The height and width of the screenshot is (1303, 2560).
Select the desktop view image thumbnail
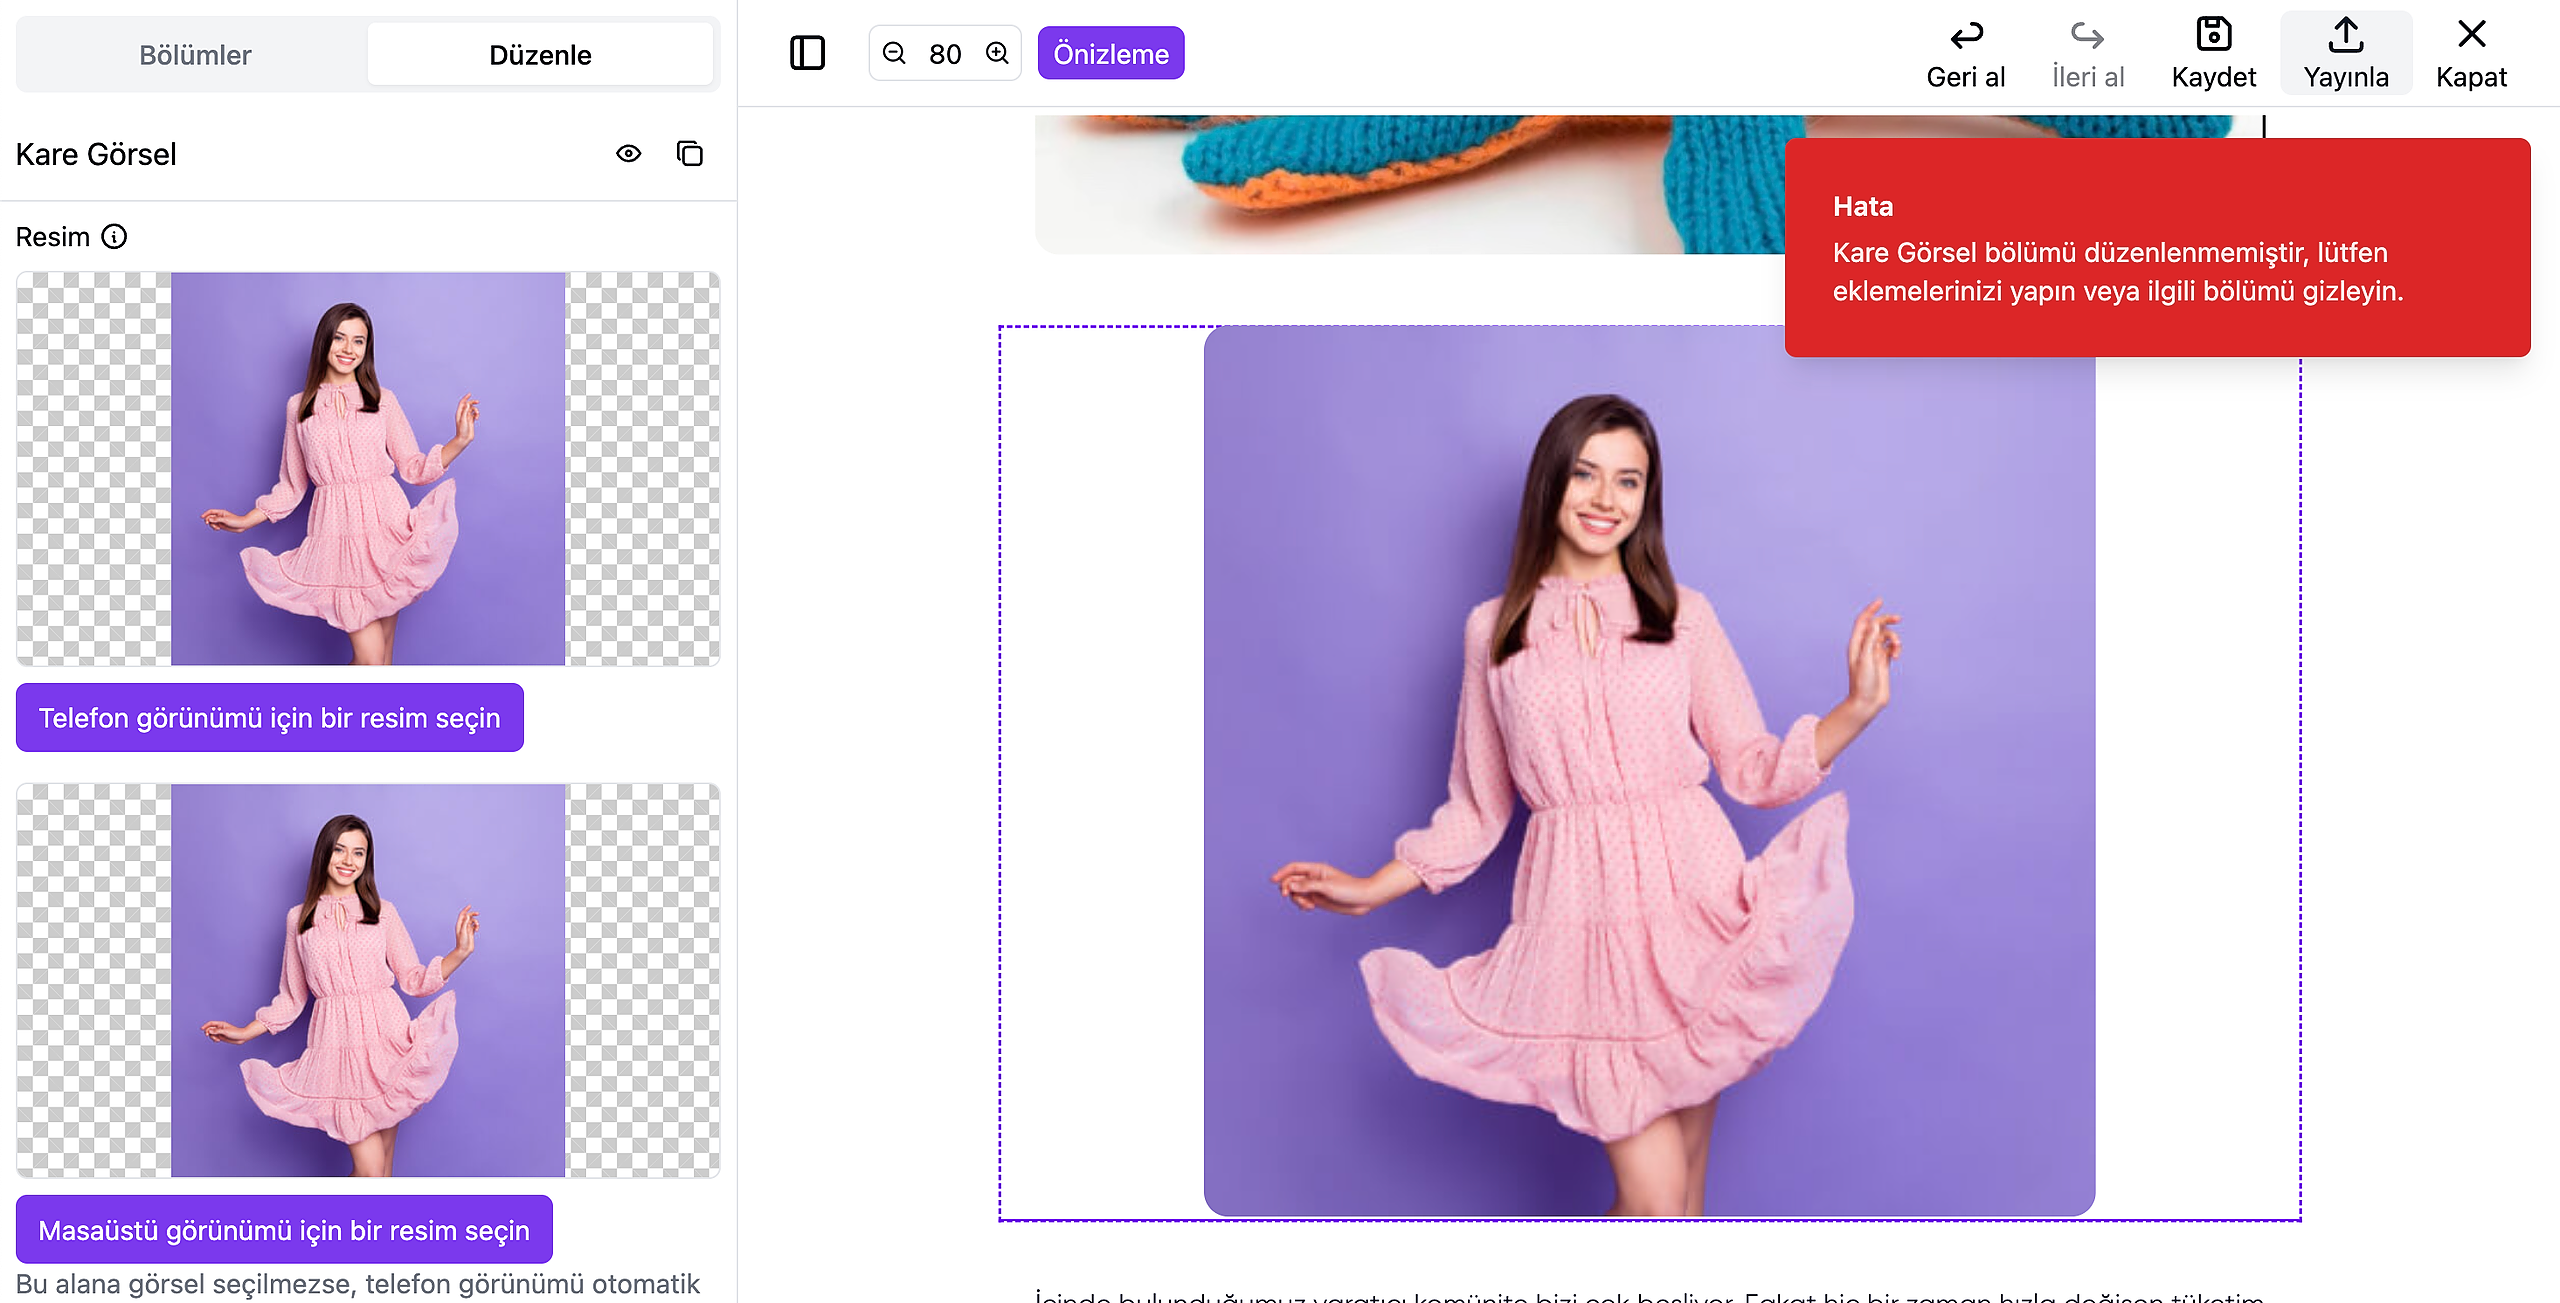pos(368,980)
